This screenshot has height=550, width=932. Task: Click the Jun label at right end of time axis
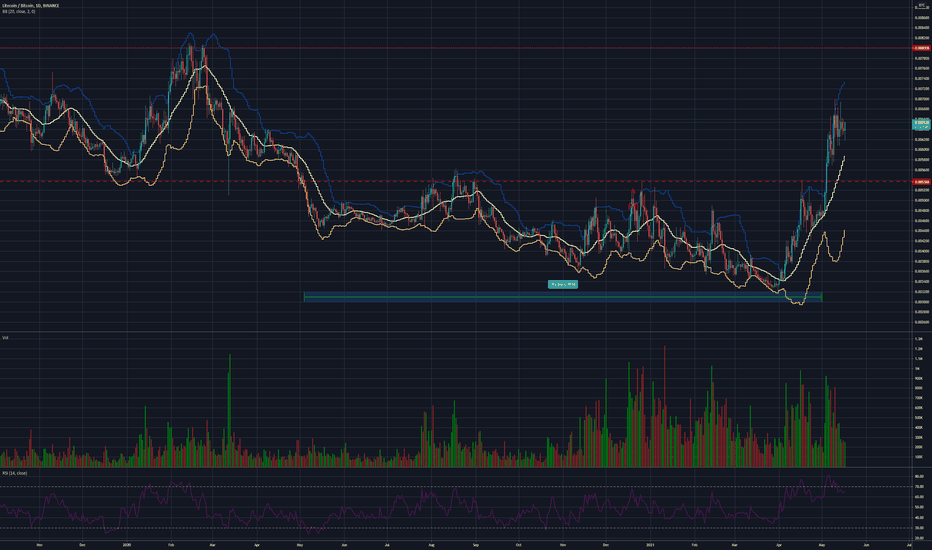point(866,544)
